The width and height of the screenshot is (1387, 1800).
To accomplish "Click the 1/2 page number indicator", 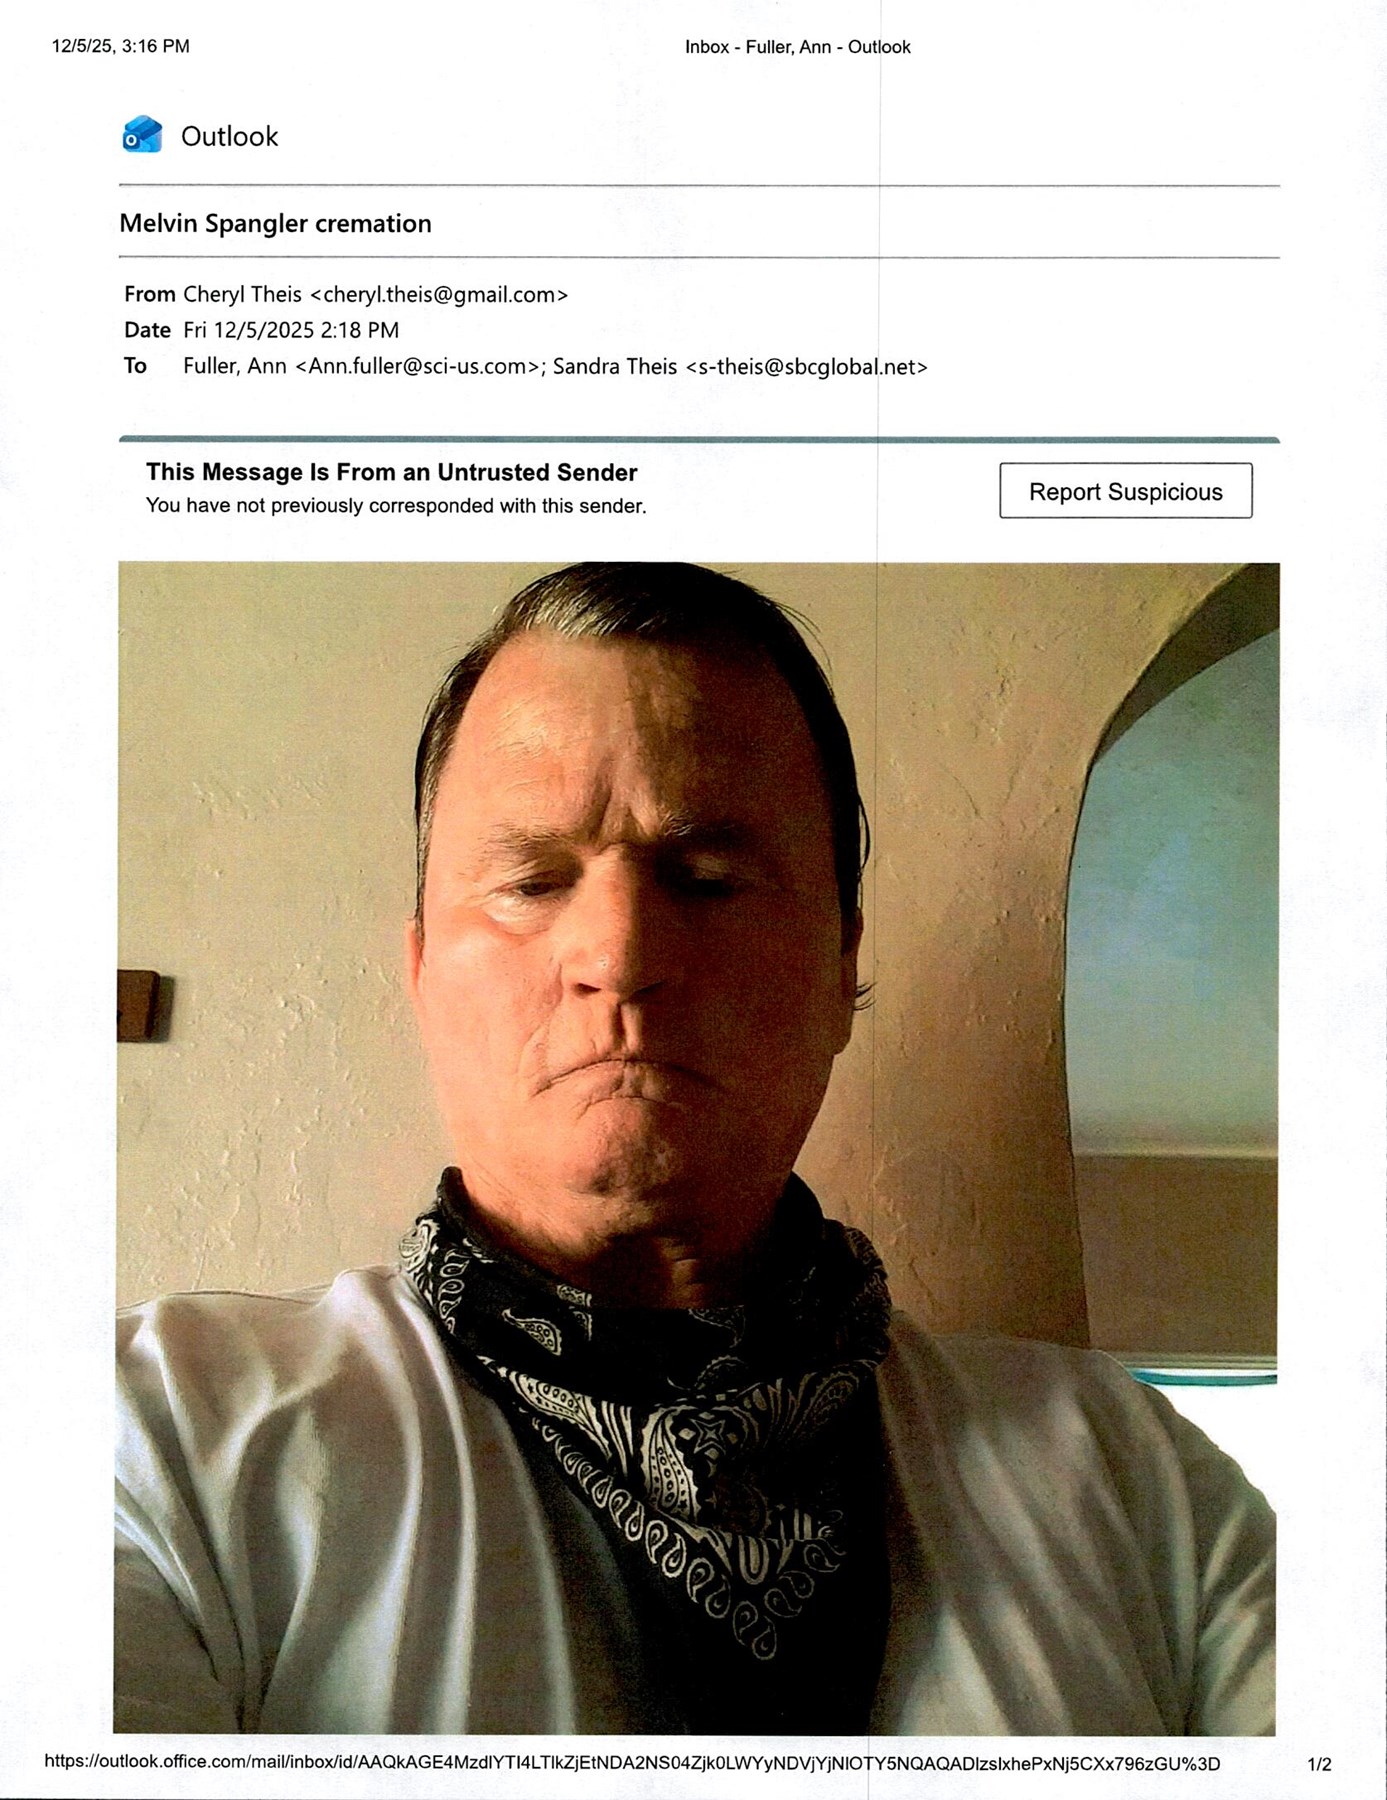I will (x=1319, y=1765).
